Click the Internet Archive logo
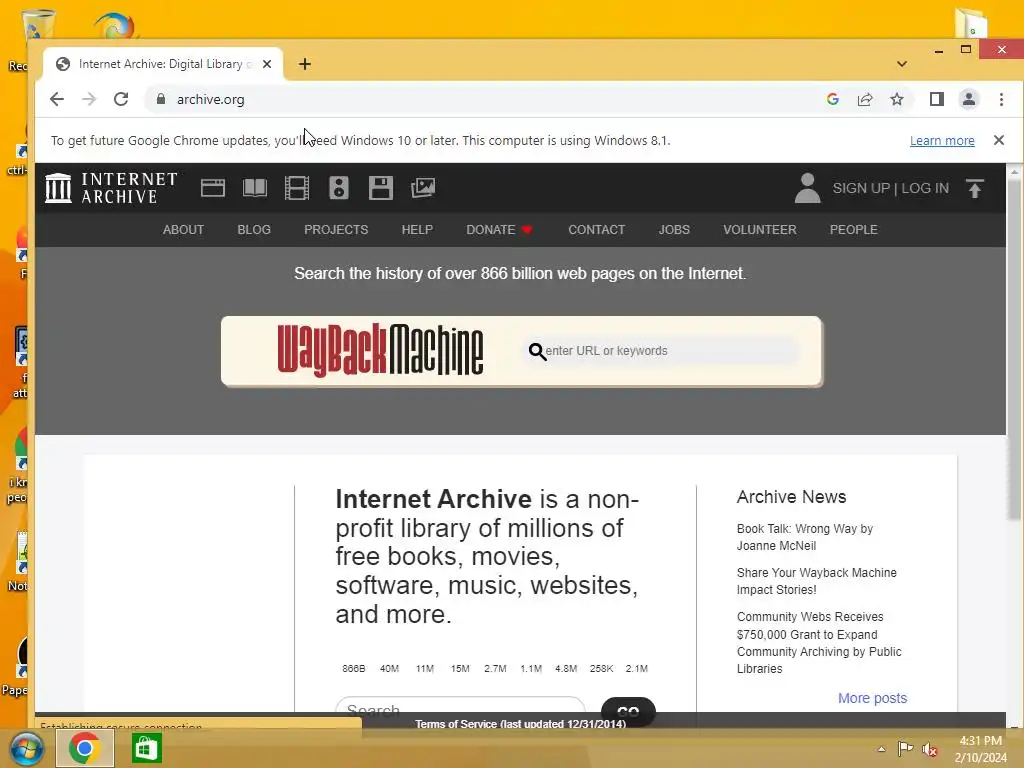1024x768 pixels. 112,188
